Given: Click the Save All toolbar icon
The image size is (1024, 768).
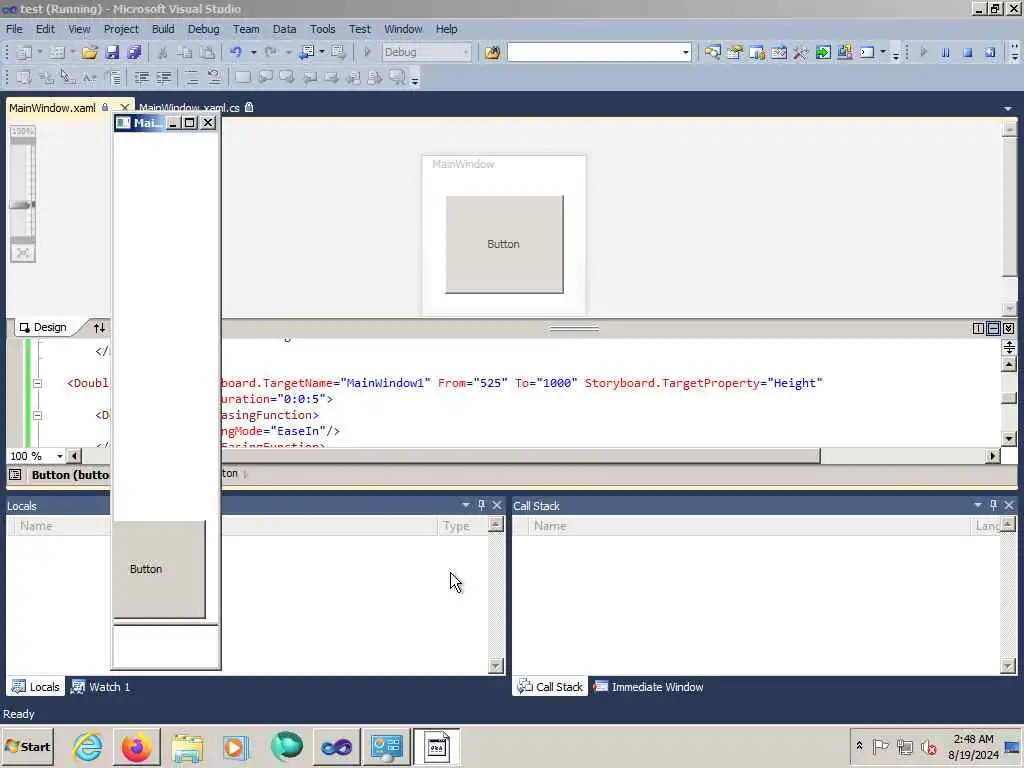Looking at the screenshot, I should coord(134,52).
